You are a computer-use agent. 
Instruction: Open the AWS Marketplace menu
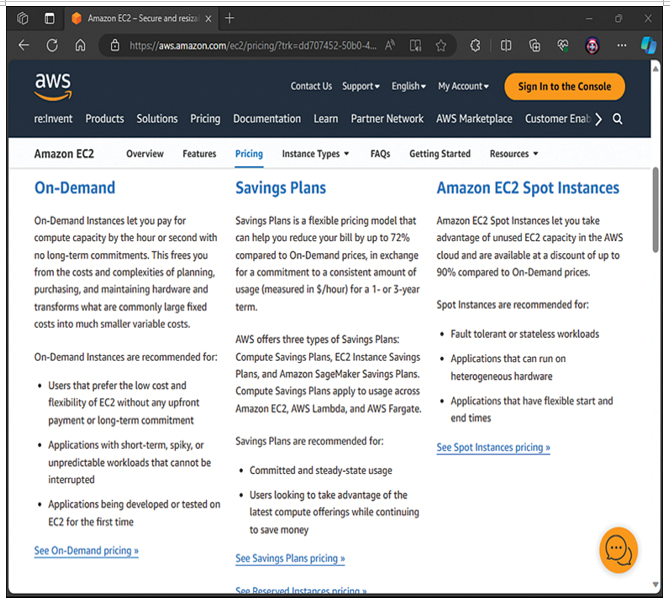pyautogui.click(x=474, y=119)
